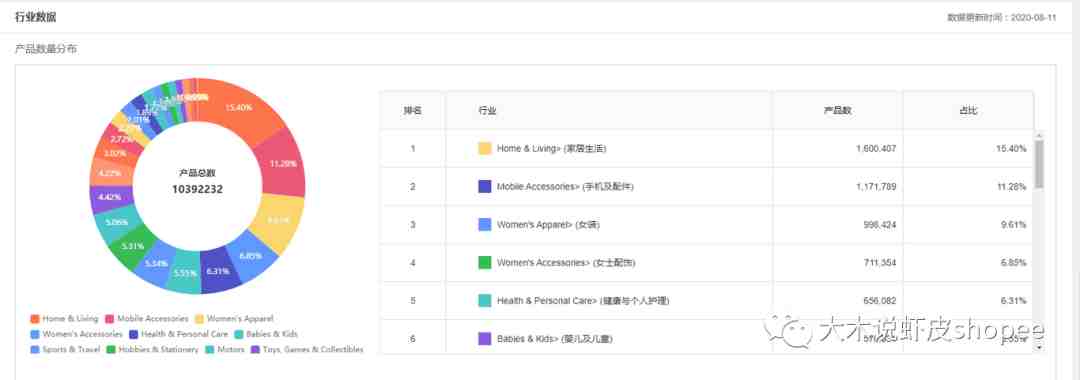1080x380 pixels.
Task: Click the total product count 10392232
Action: pos(198,188)
